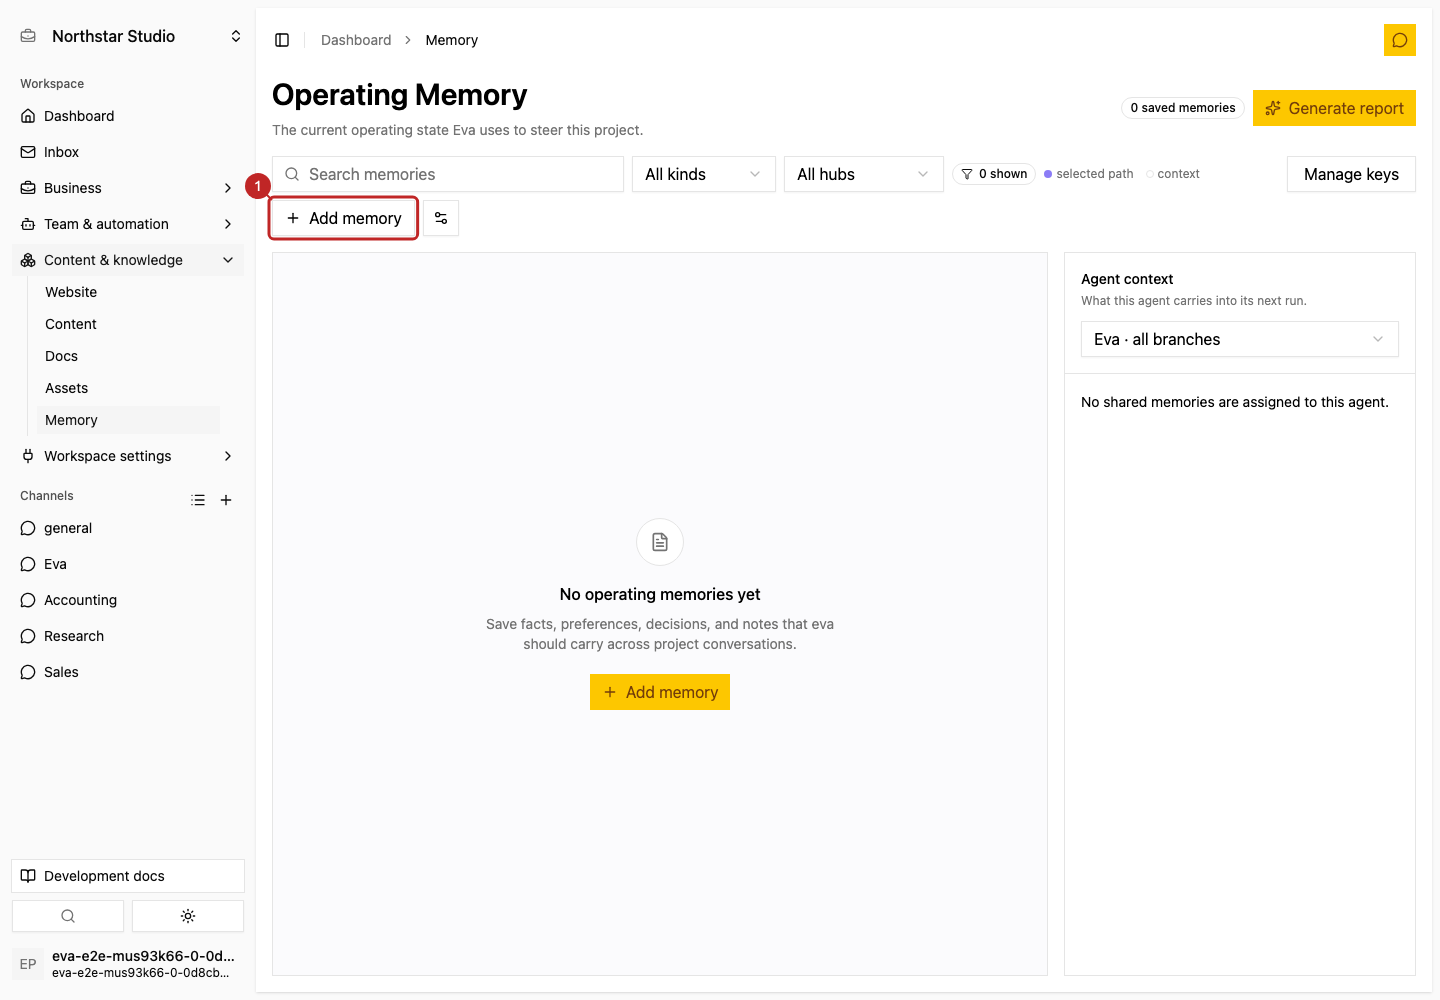Toggle the context legend item

point(1173,174)
